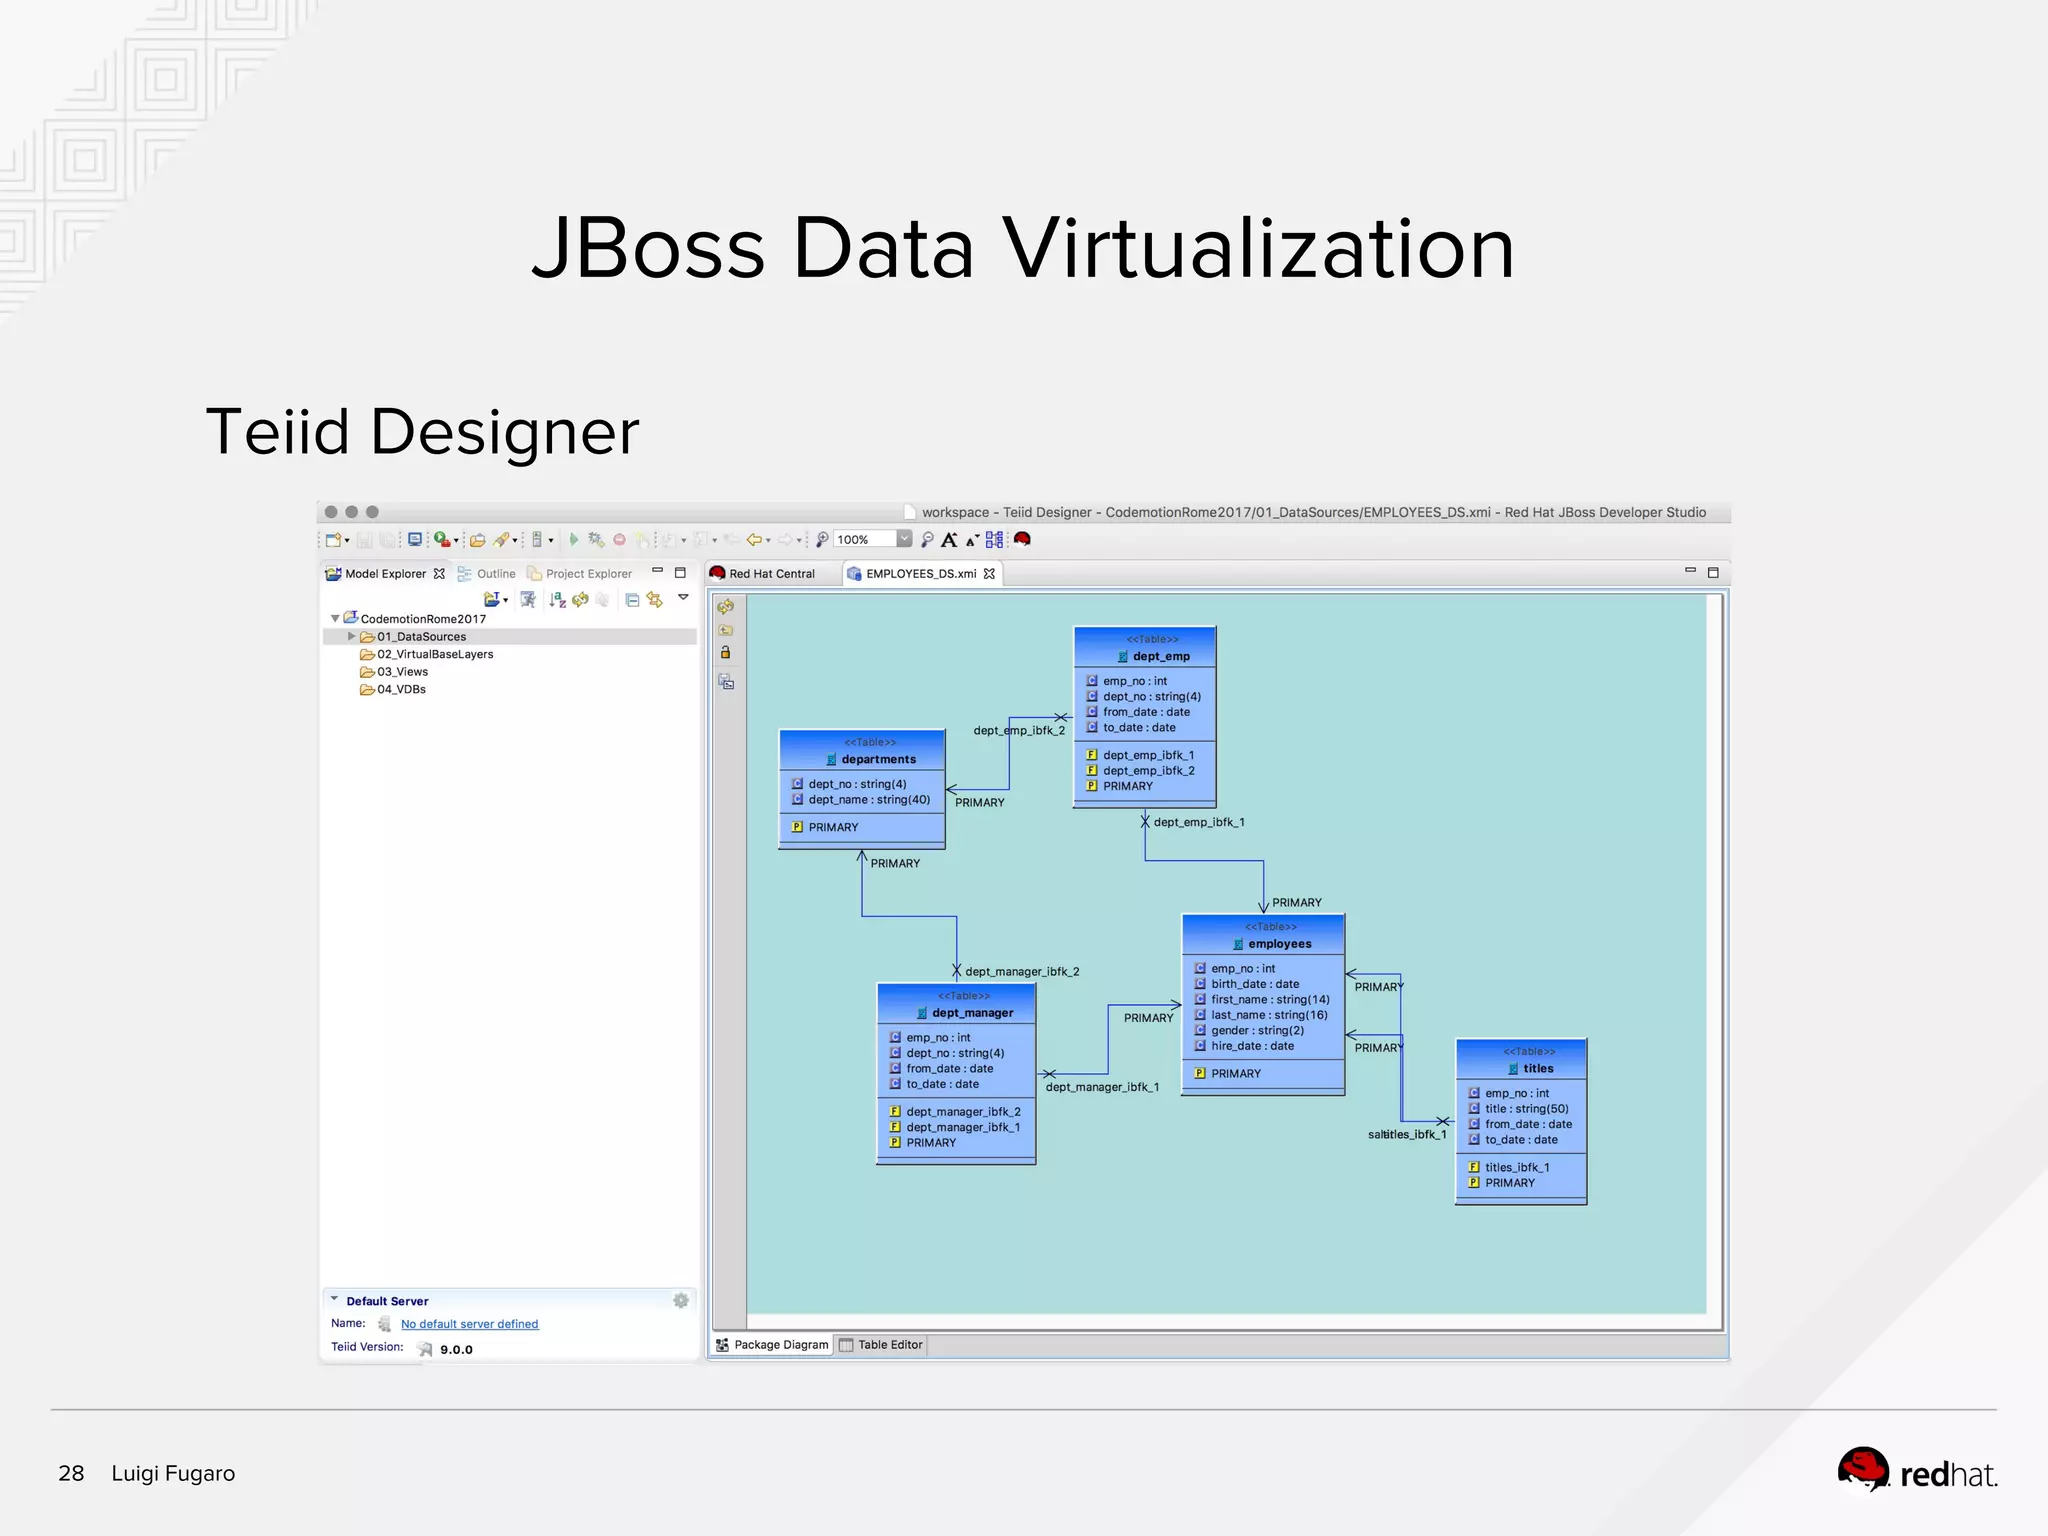Select the 04_VDBs folder
Screen dimensions: 2048x1536
pos(393,690)
